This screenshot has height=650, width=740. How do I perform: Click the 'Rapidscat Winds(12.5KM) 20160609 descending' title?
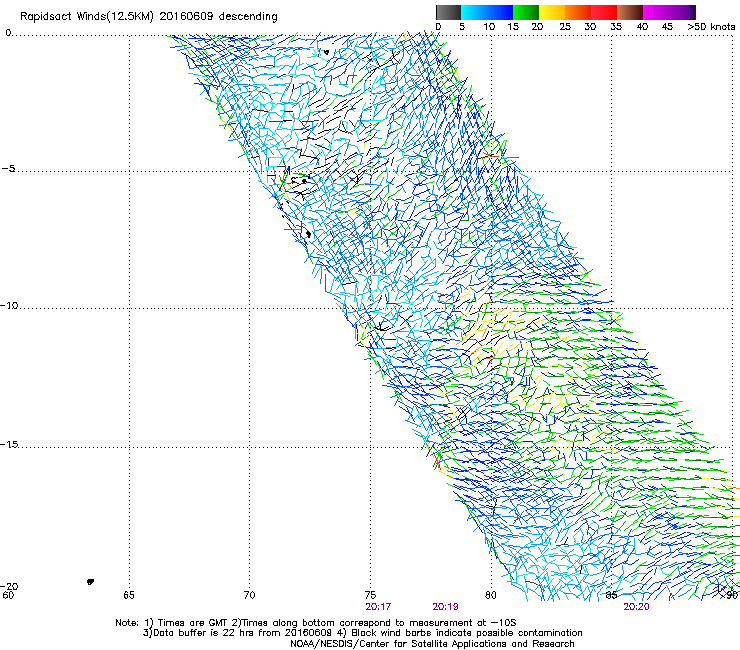point(149,17)
